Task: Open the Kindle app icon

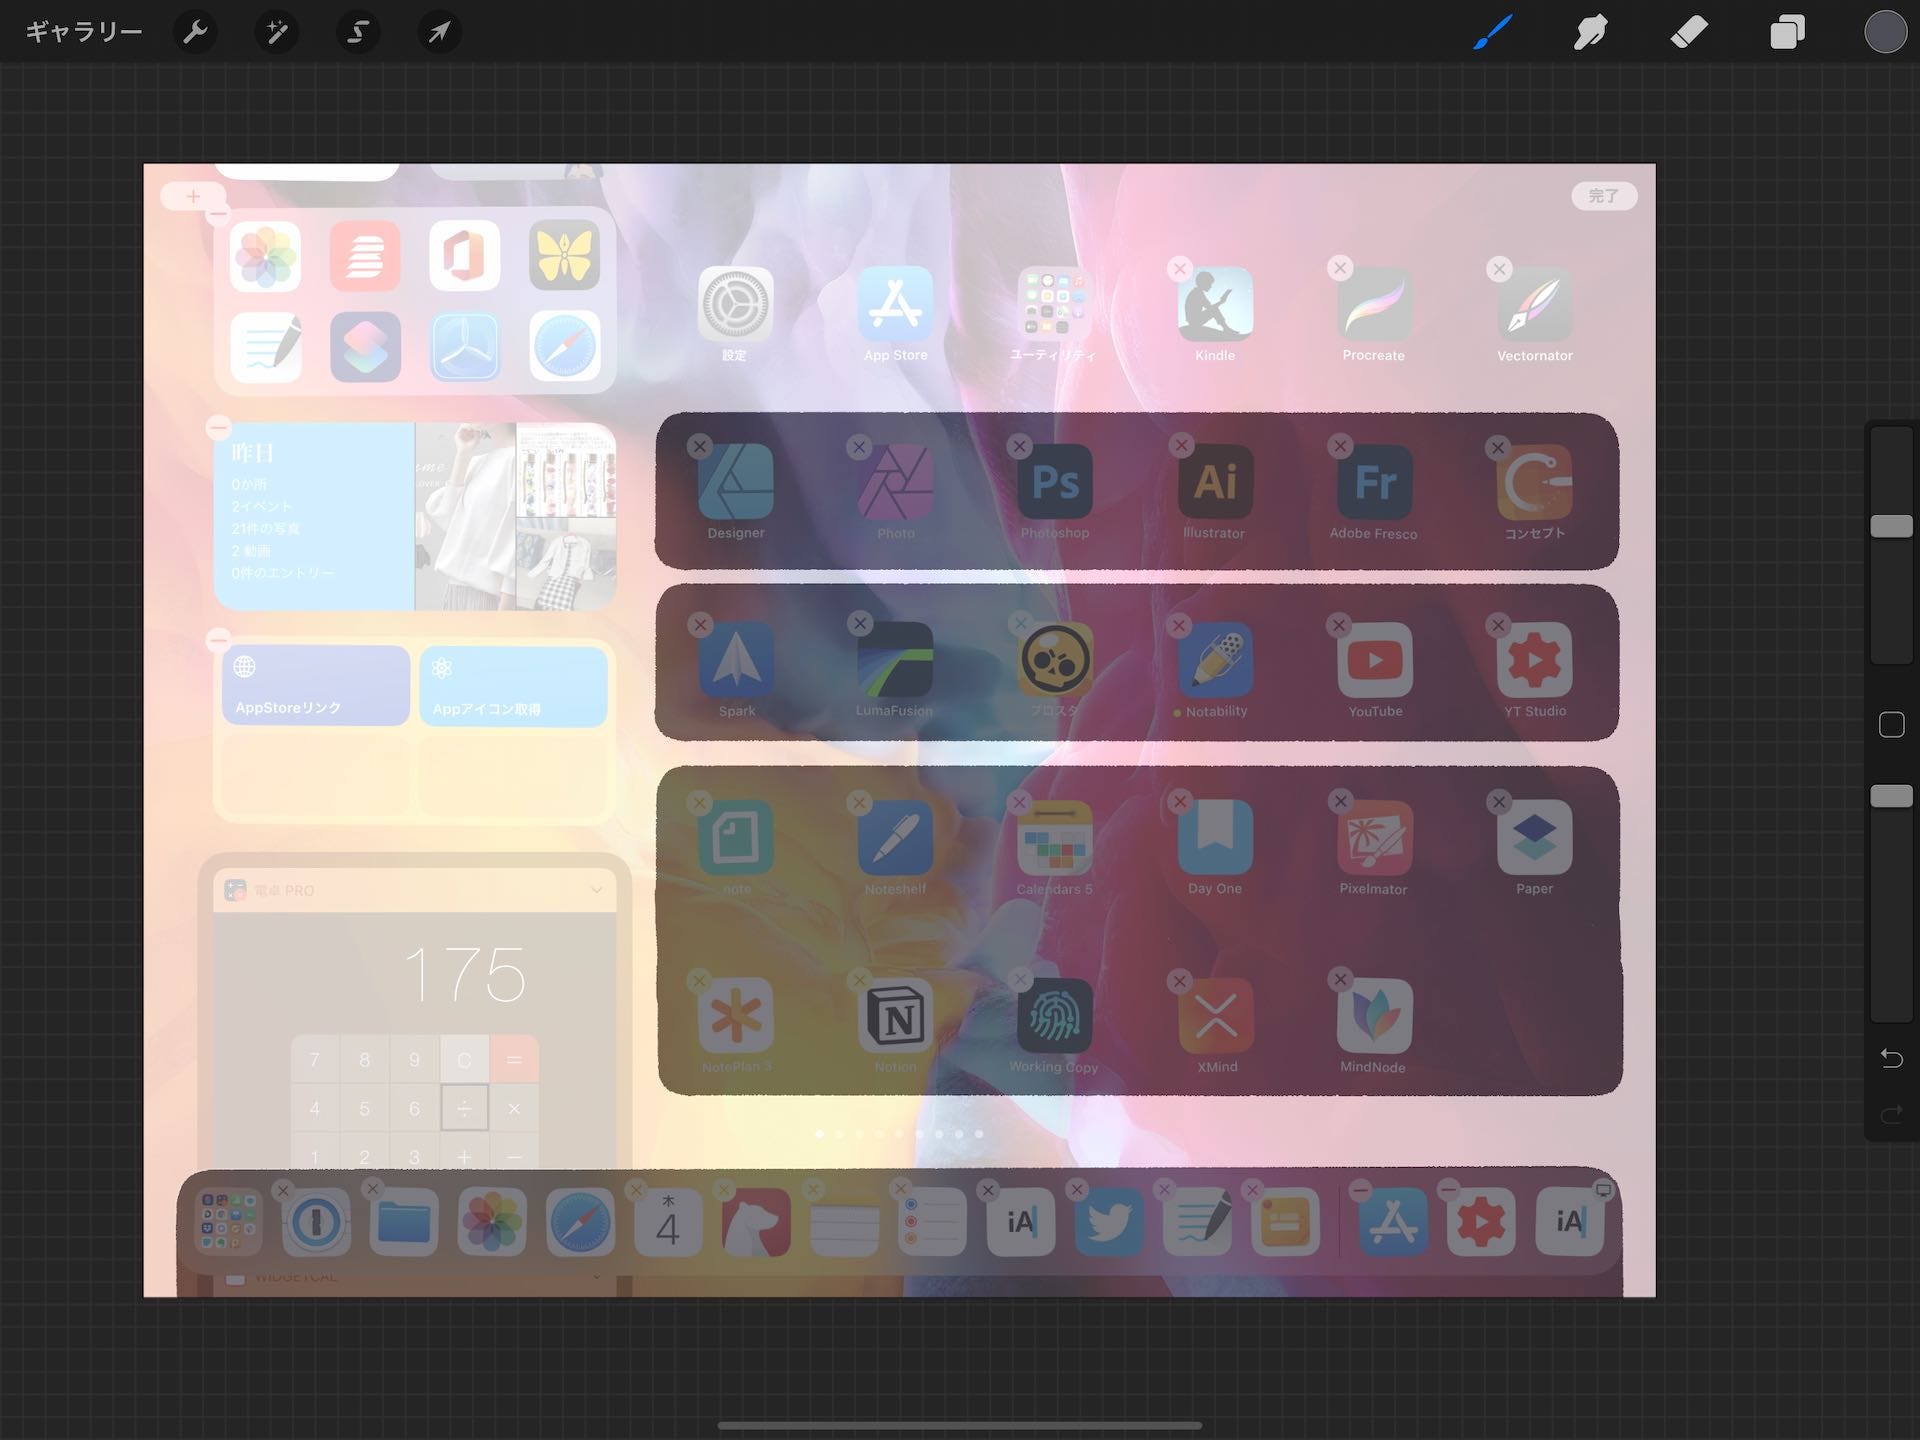Action: [1215, 304]
